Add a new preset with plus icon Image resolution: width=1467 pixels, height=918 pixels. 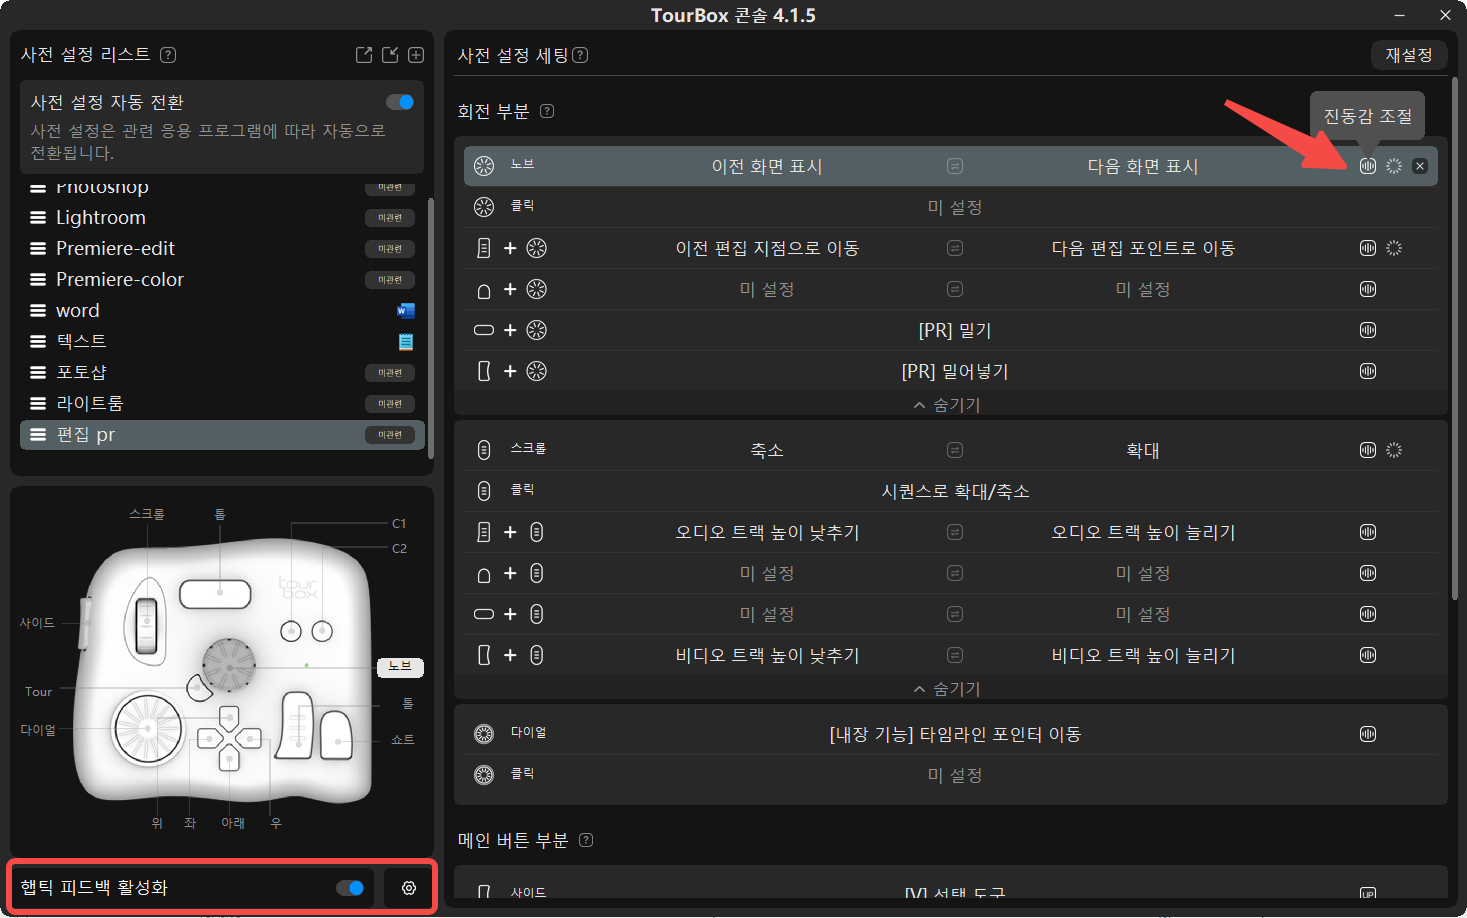point(416,55)
